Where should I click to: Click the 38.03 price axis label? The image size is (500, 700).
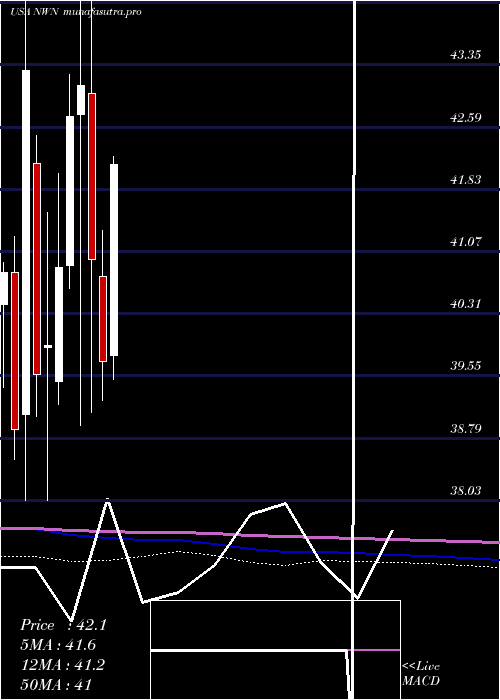tap(466, 491)
